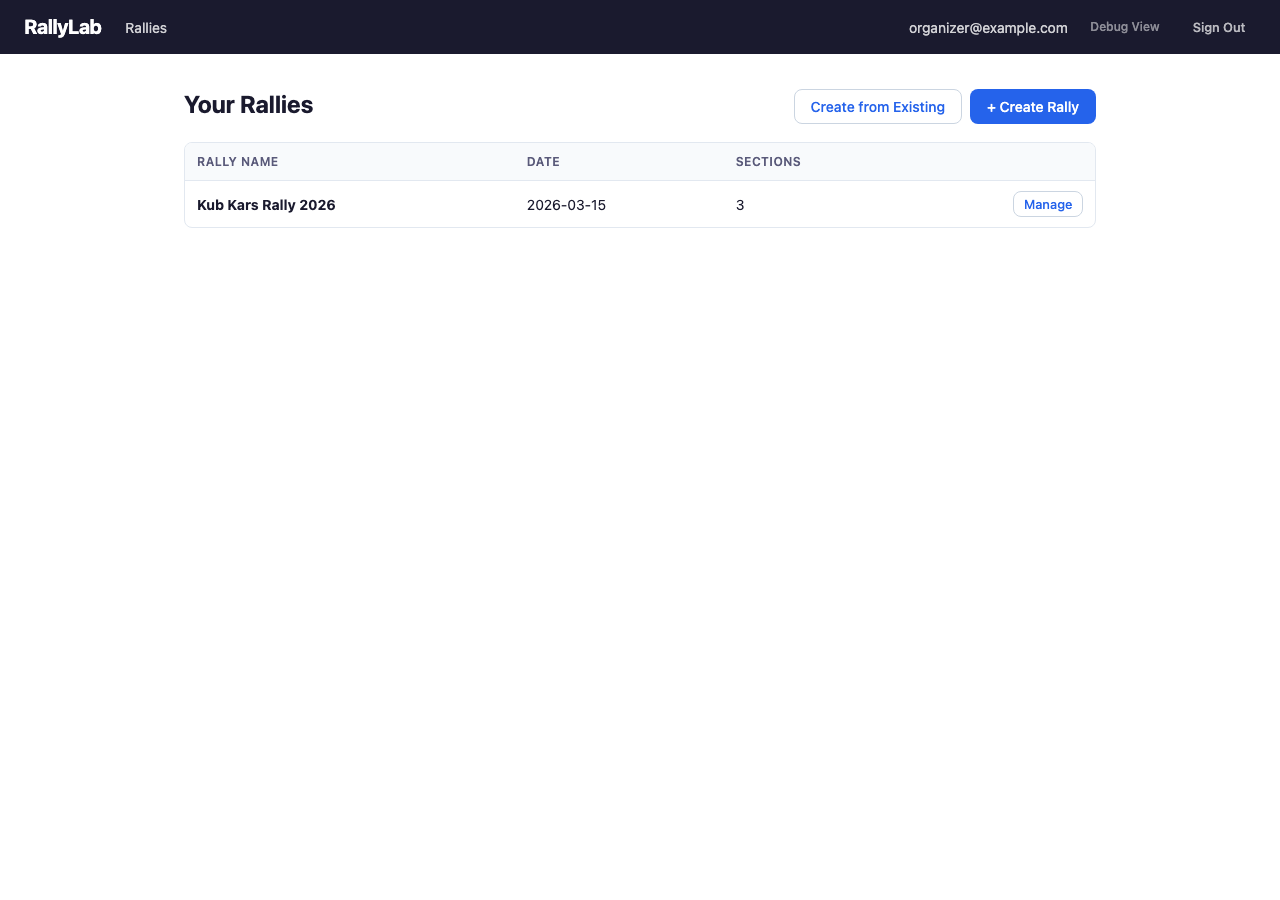Image resolution: width=1280 pixels, height=900 pixels.
Task: Click the organizer@example.com account label
Action: click(x=988, y=28)
